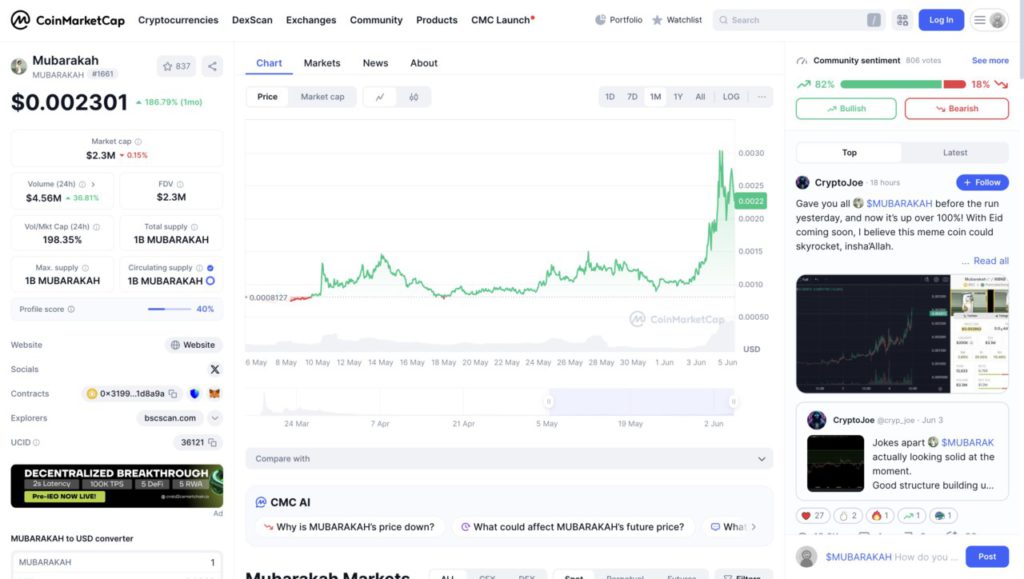Viewport: 1024px width, 579px height.
Task: Open the apps grid icon near search
Action: pos(903,20)
